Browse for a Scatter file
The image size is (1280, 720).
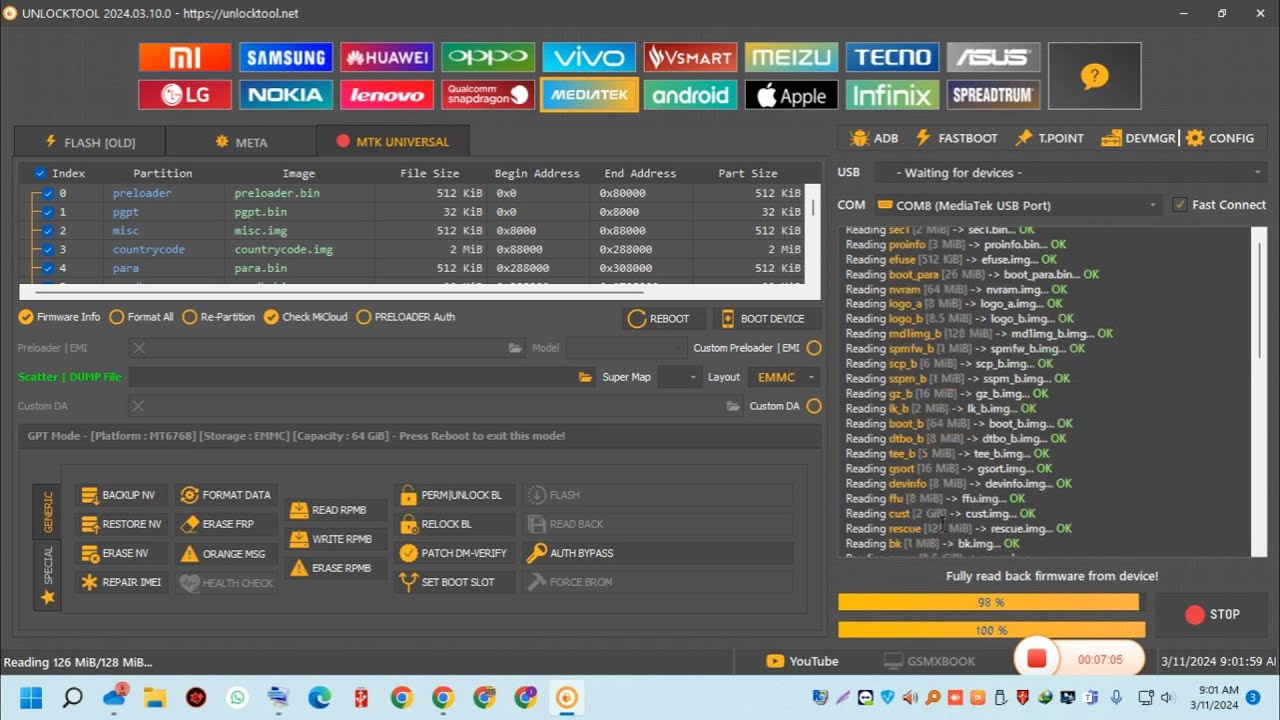(x=585, y=377)
